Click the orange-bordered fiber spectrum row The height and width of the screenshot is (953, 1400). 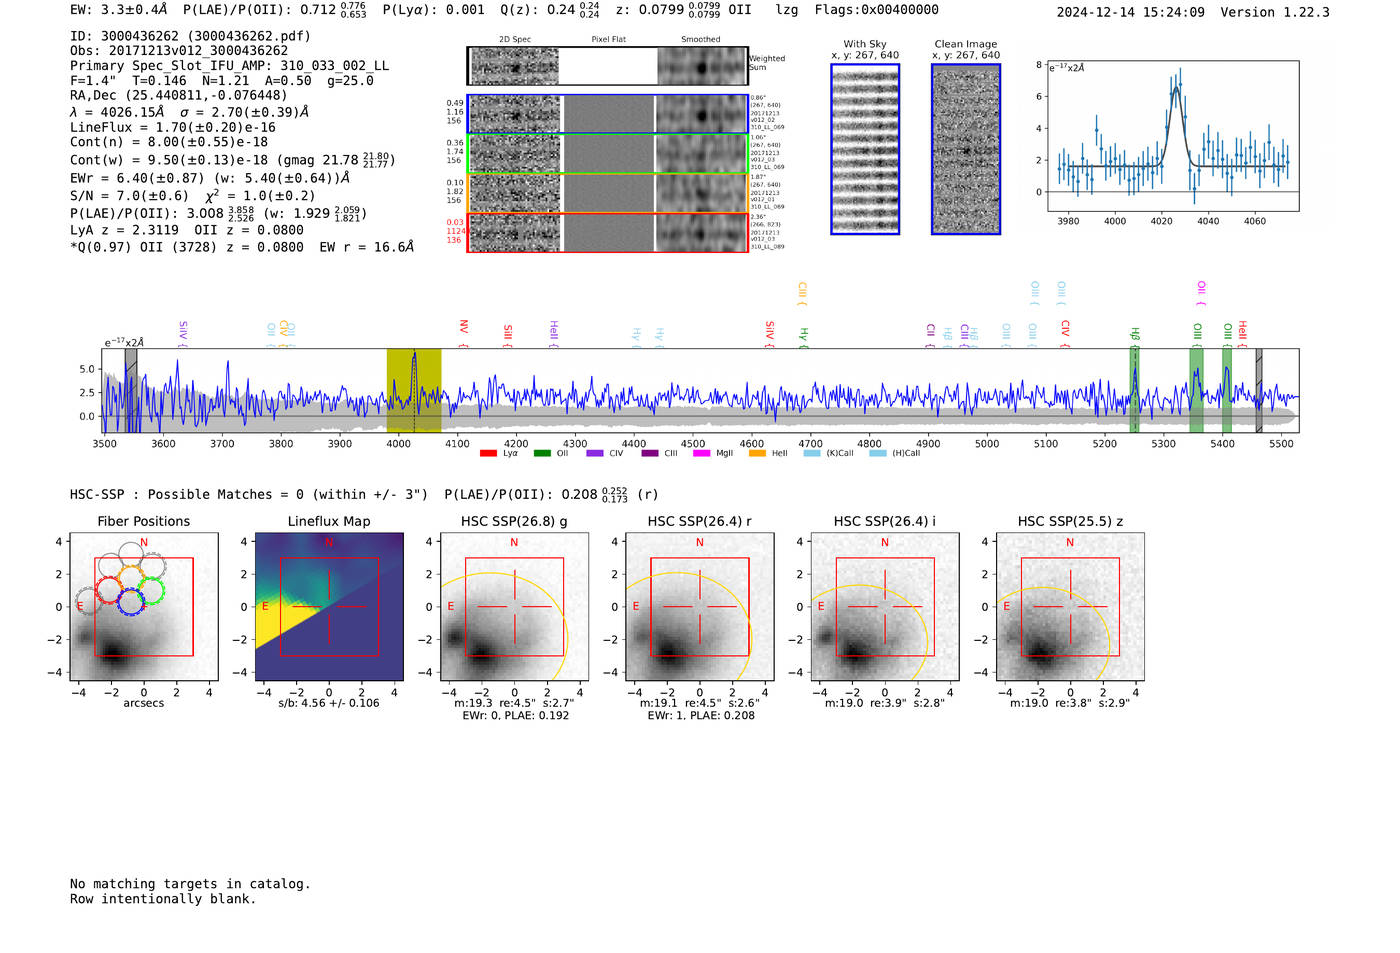pos(608,193)
